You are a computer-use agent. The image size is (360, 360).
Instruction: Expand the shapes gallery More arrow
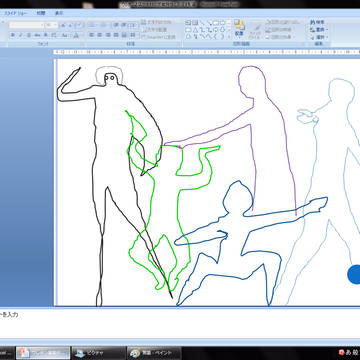click(230, 36)
